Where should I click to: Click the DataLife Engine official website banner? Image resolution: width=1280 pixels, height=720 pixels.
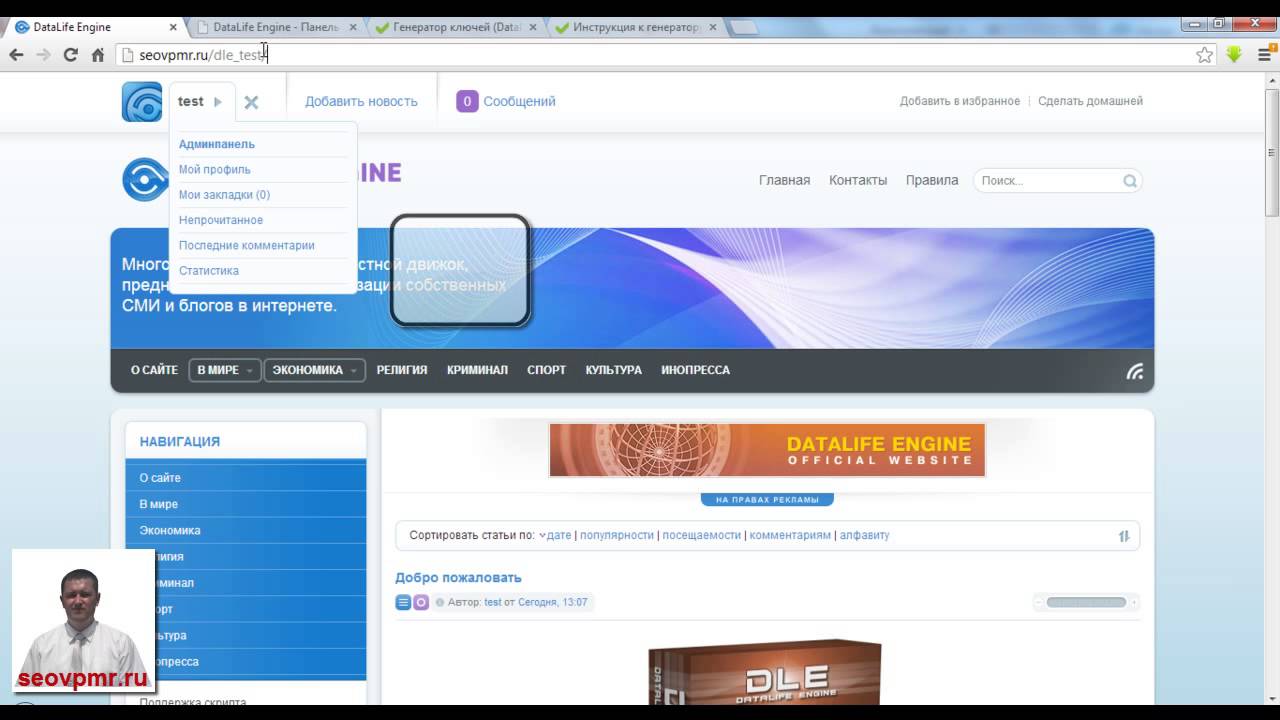[767, 450]
